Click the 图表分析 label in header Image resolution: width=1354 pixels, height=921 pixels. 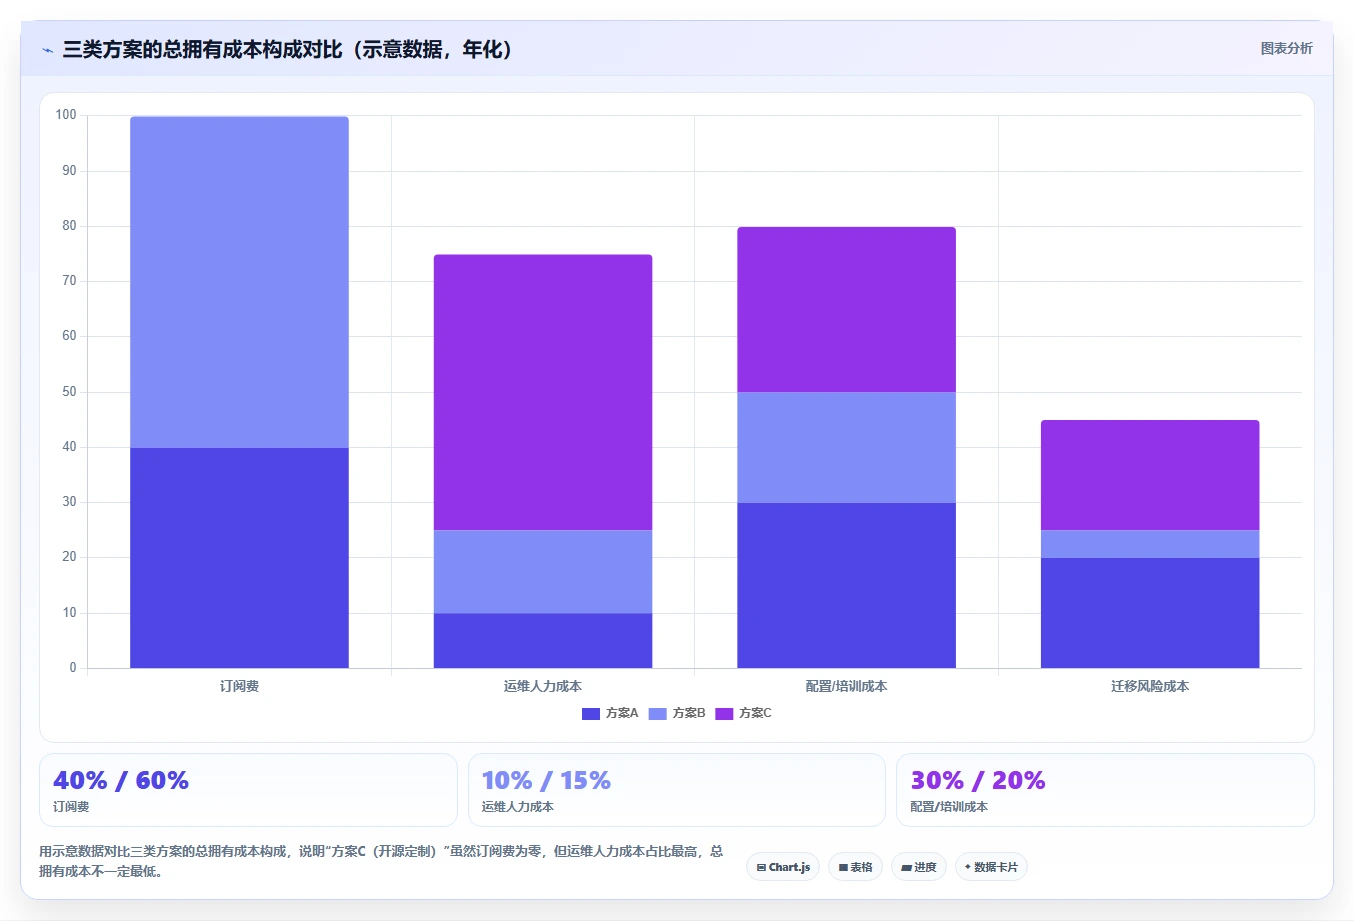[1286, 48]
